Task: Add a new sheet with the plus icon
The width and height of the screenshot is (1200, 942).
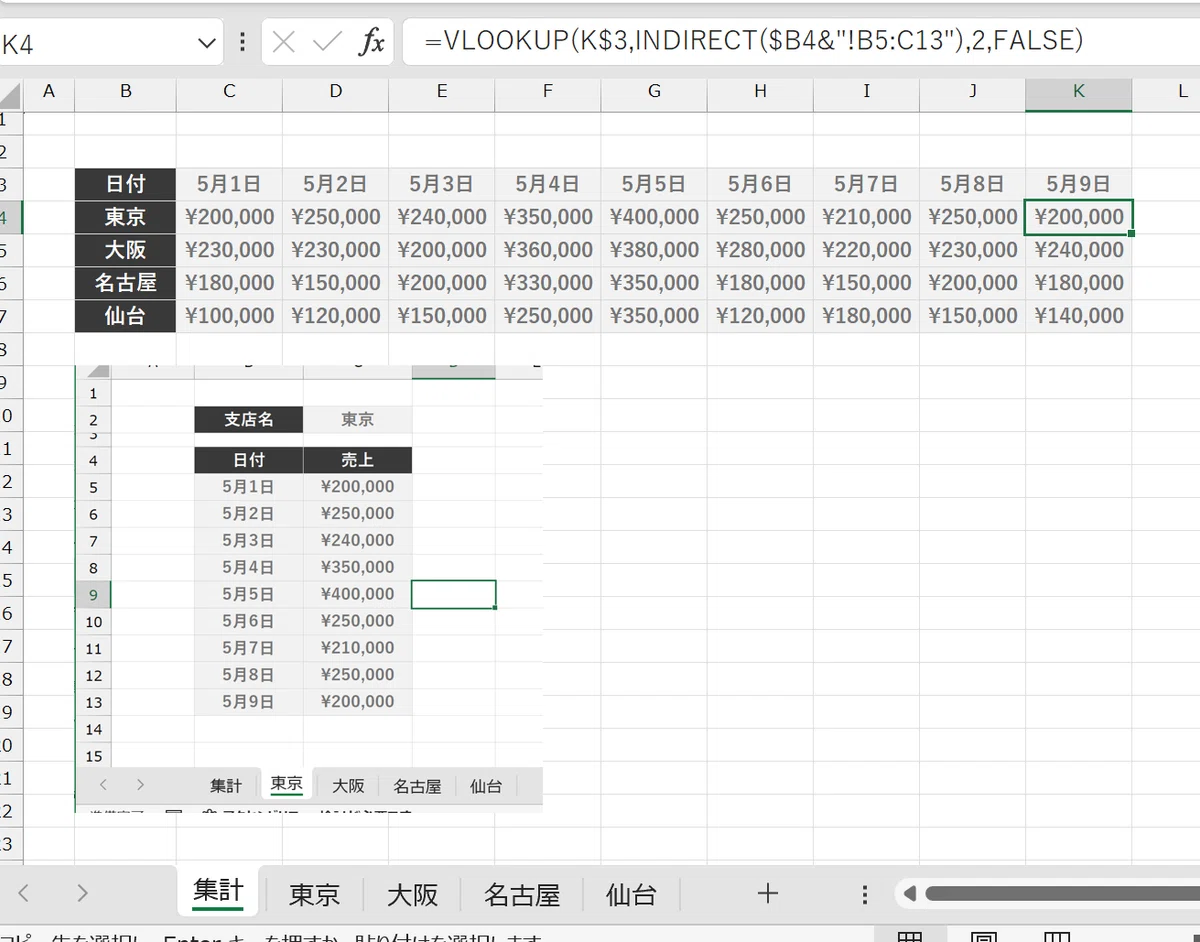Action: pyautogui.click(x=767, y=894)
